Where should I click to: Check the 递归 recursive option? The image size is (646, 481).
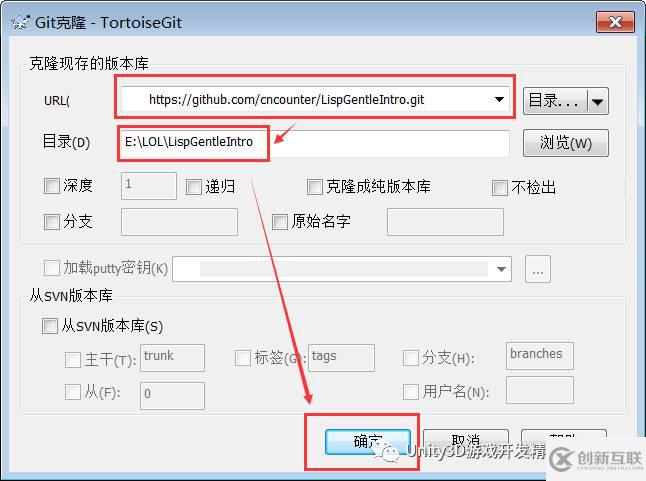194,187
